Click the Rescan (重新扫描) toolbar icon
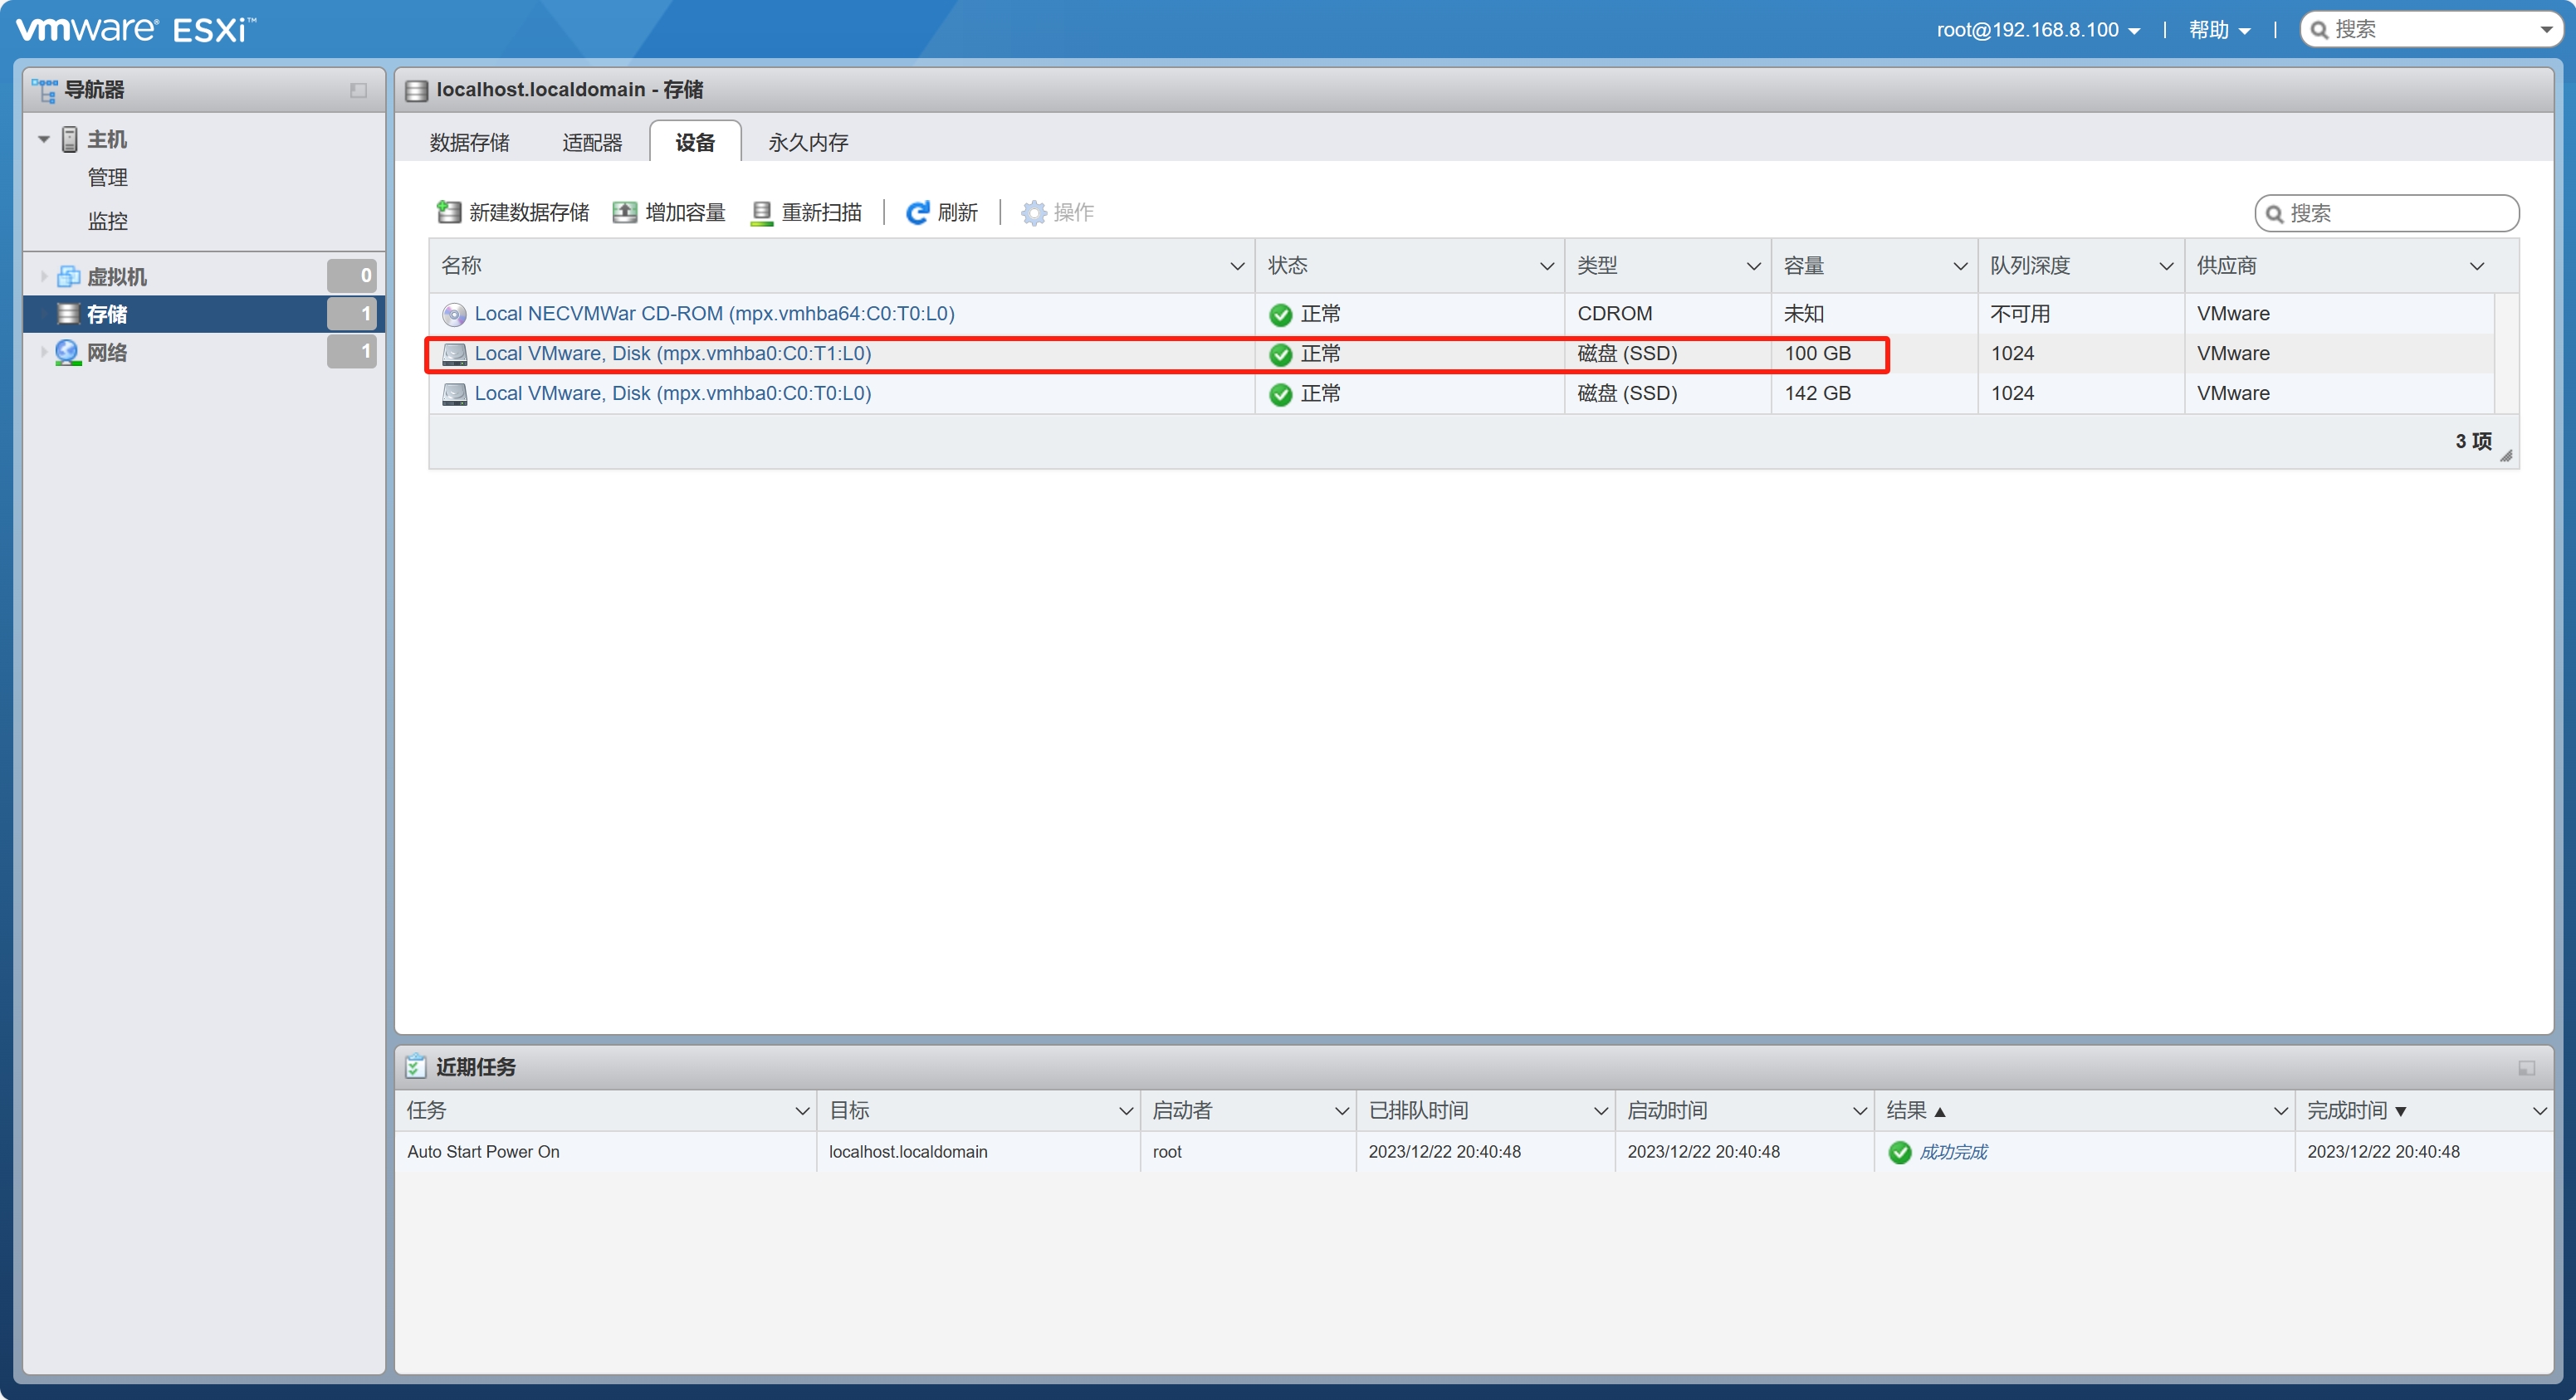Image resolution: width=2576 pixels, height=1400 pixels. point(762,212)
